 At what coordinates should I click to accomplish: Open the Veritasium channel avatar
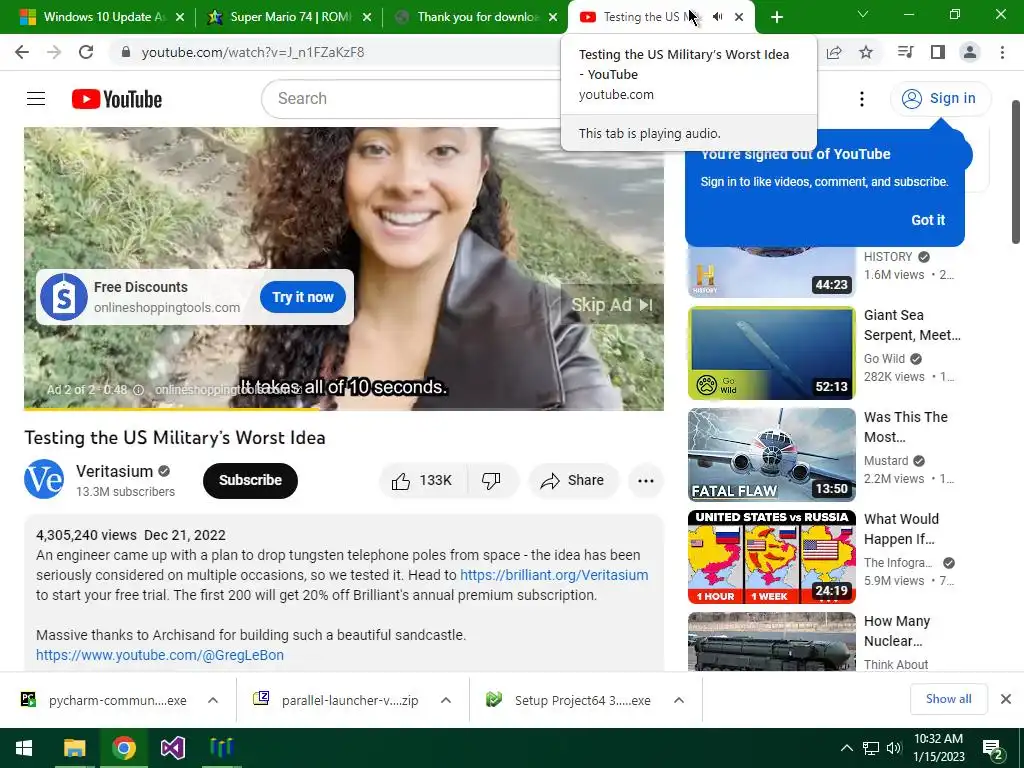pos(44,479)
